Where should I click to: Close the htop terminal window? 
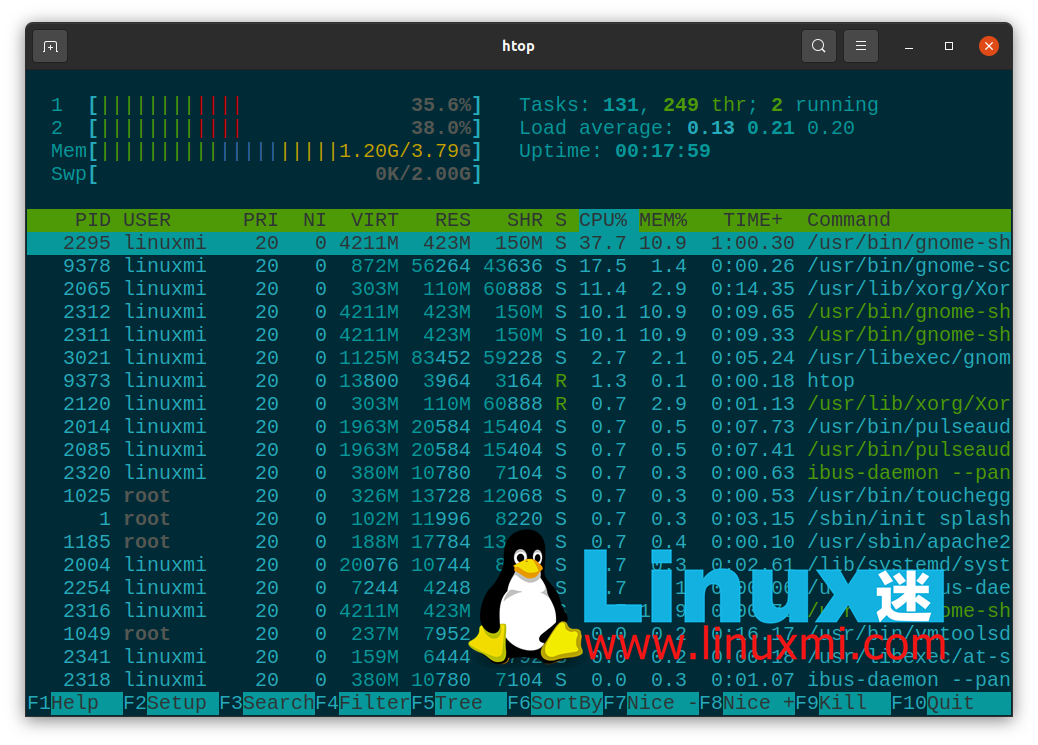click(x=989, y=46)
